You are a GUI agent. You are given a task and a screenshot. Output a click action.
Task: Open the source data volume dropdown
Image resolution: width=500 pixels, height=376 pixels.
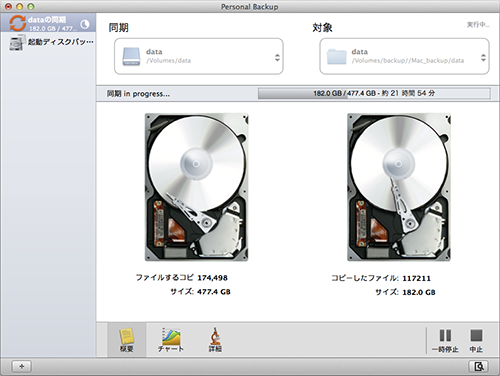(199, 56)
